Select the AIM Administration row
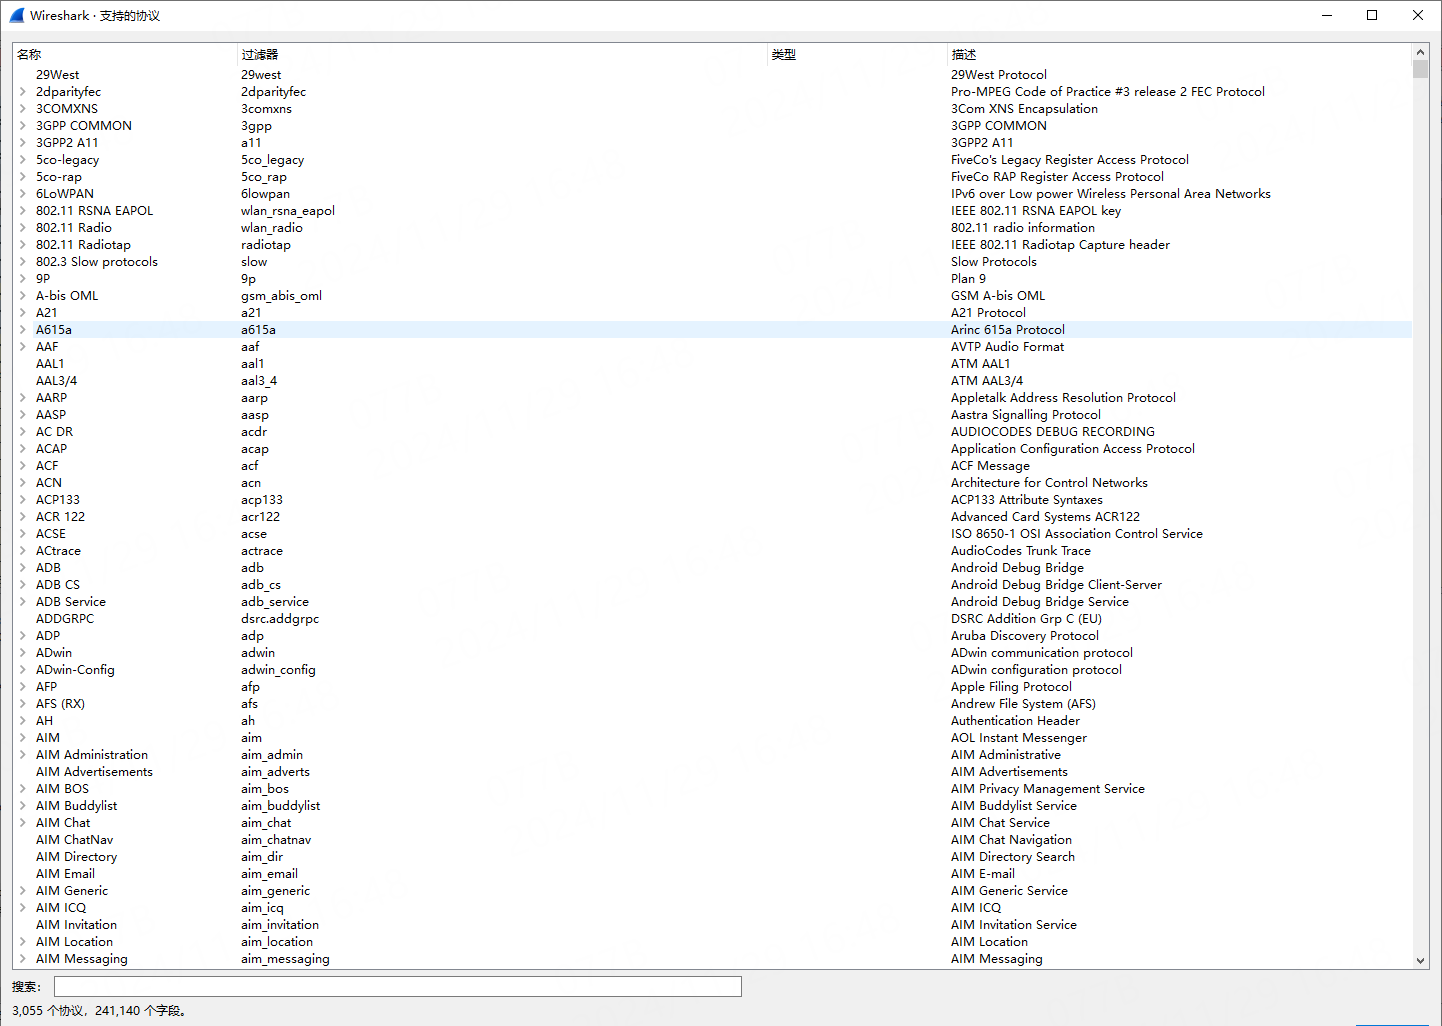Image resolution: width=1442 pixels, height=1026 pixels. point(712,755)
